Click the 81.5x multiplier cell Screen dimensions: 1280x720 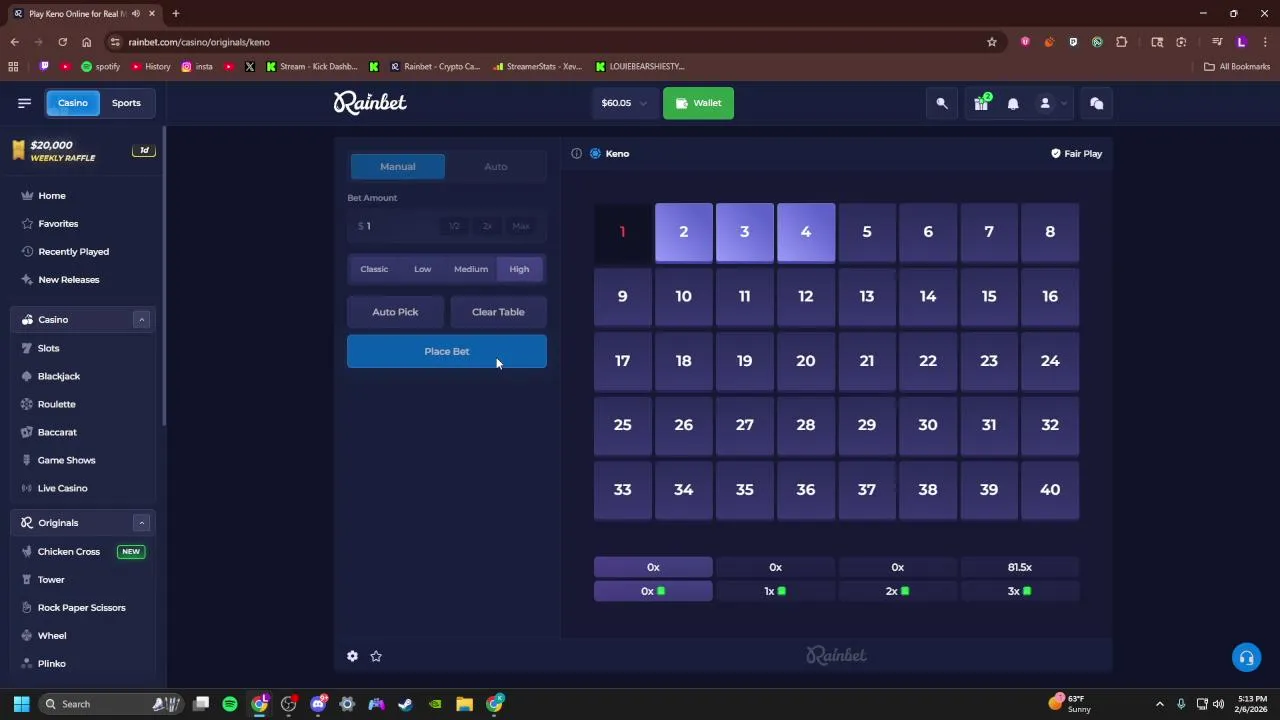[1020, 567]
